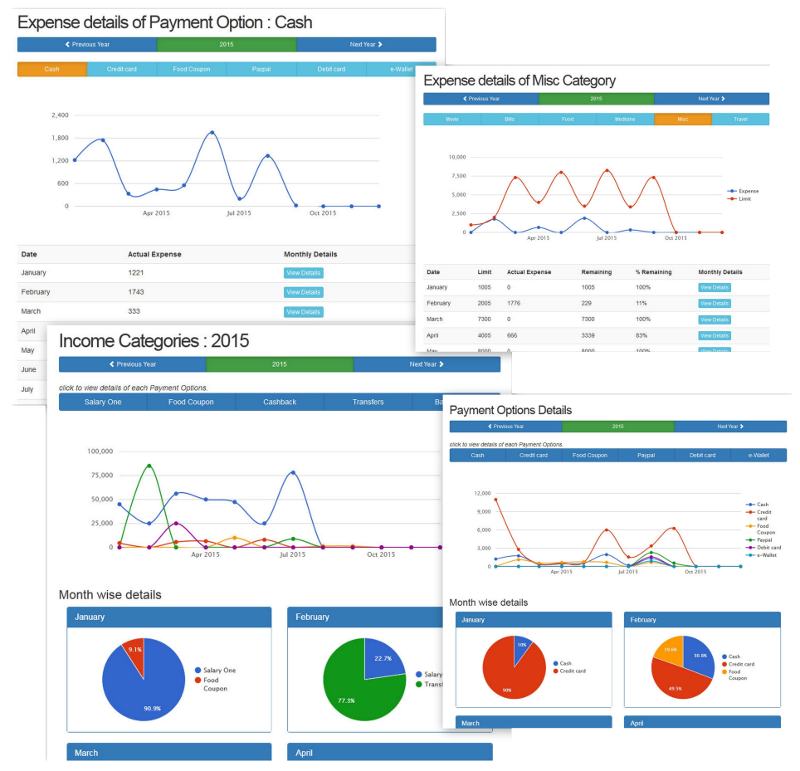Viewport: 800px width, 771px height.
Task: View Details for April 666 row in Misc table
Action: (x=714, y=336)
